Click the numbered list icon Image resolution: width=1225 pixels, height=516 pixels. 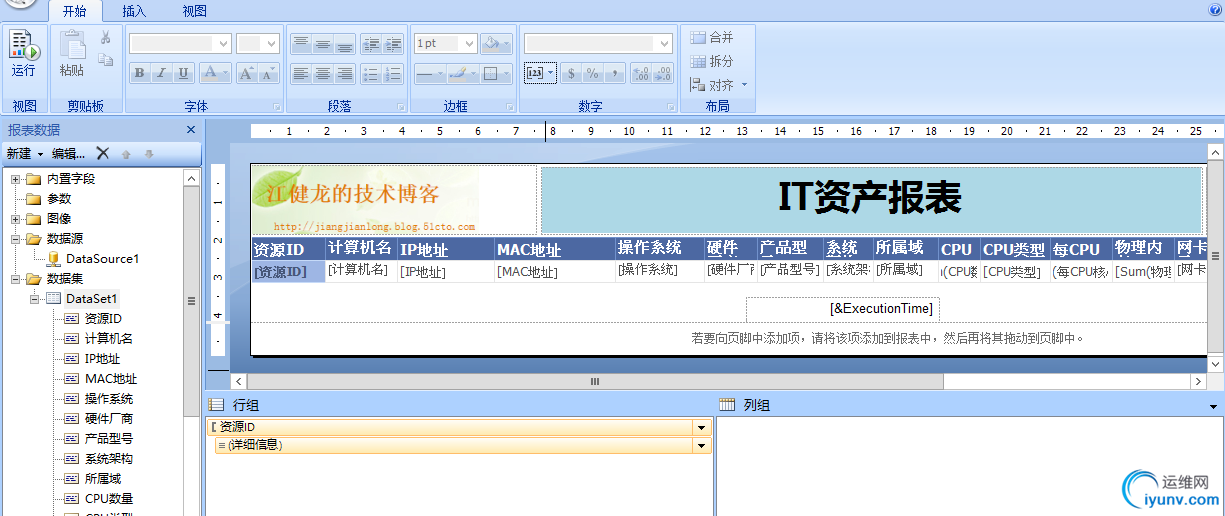393,74
